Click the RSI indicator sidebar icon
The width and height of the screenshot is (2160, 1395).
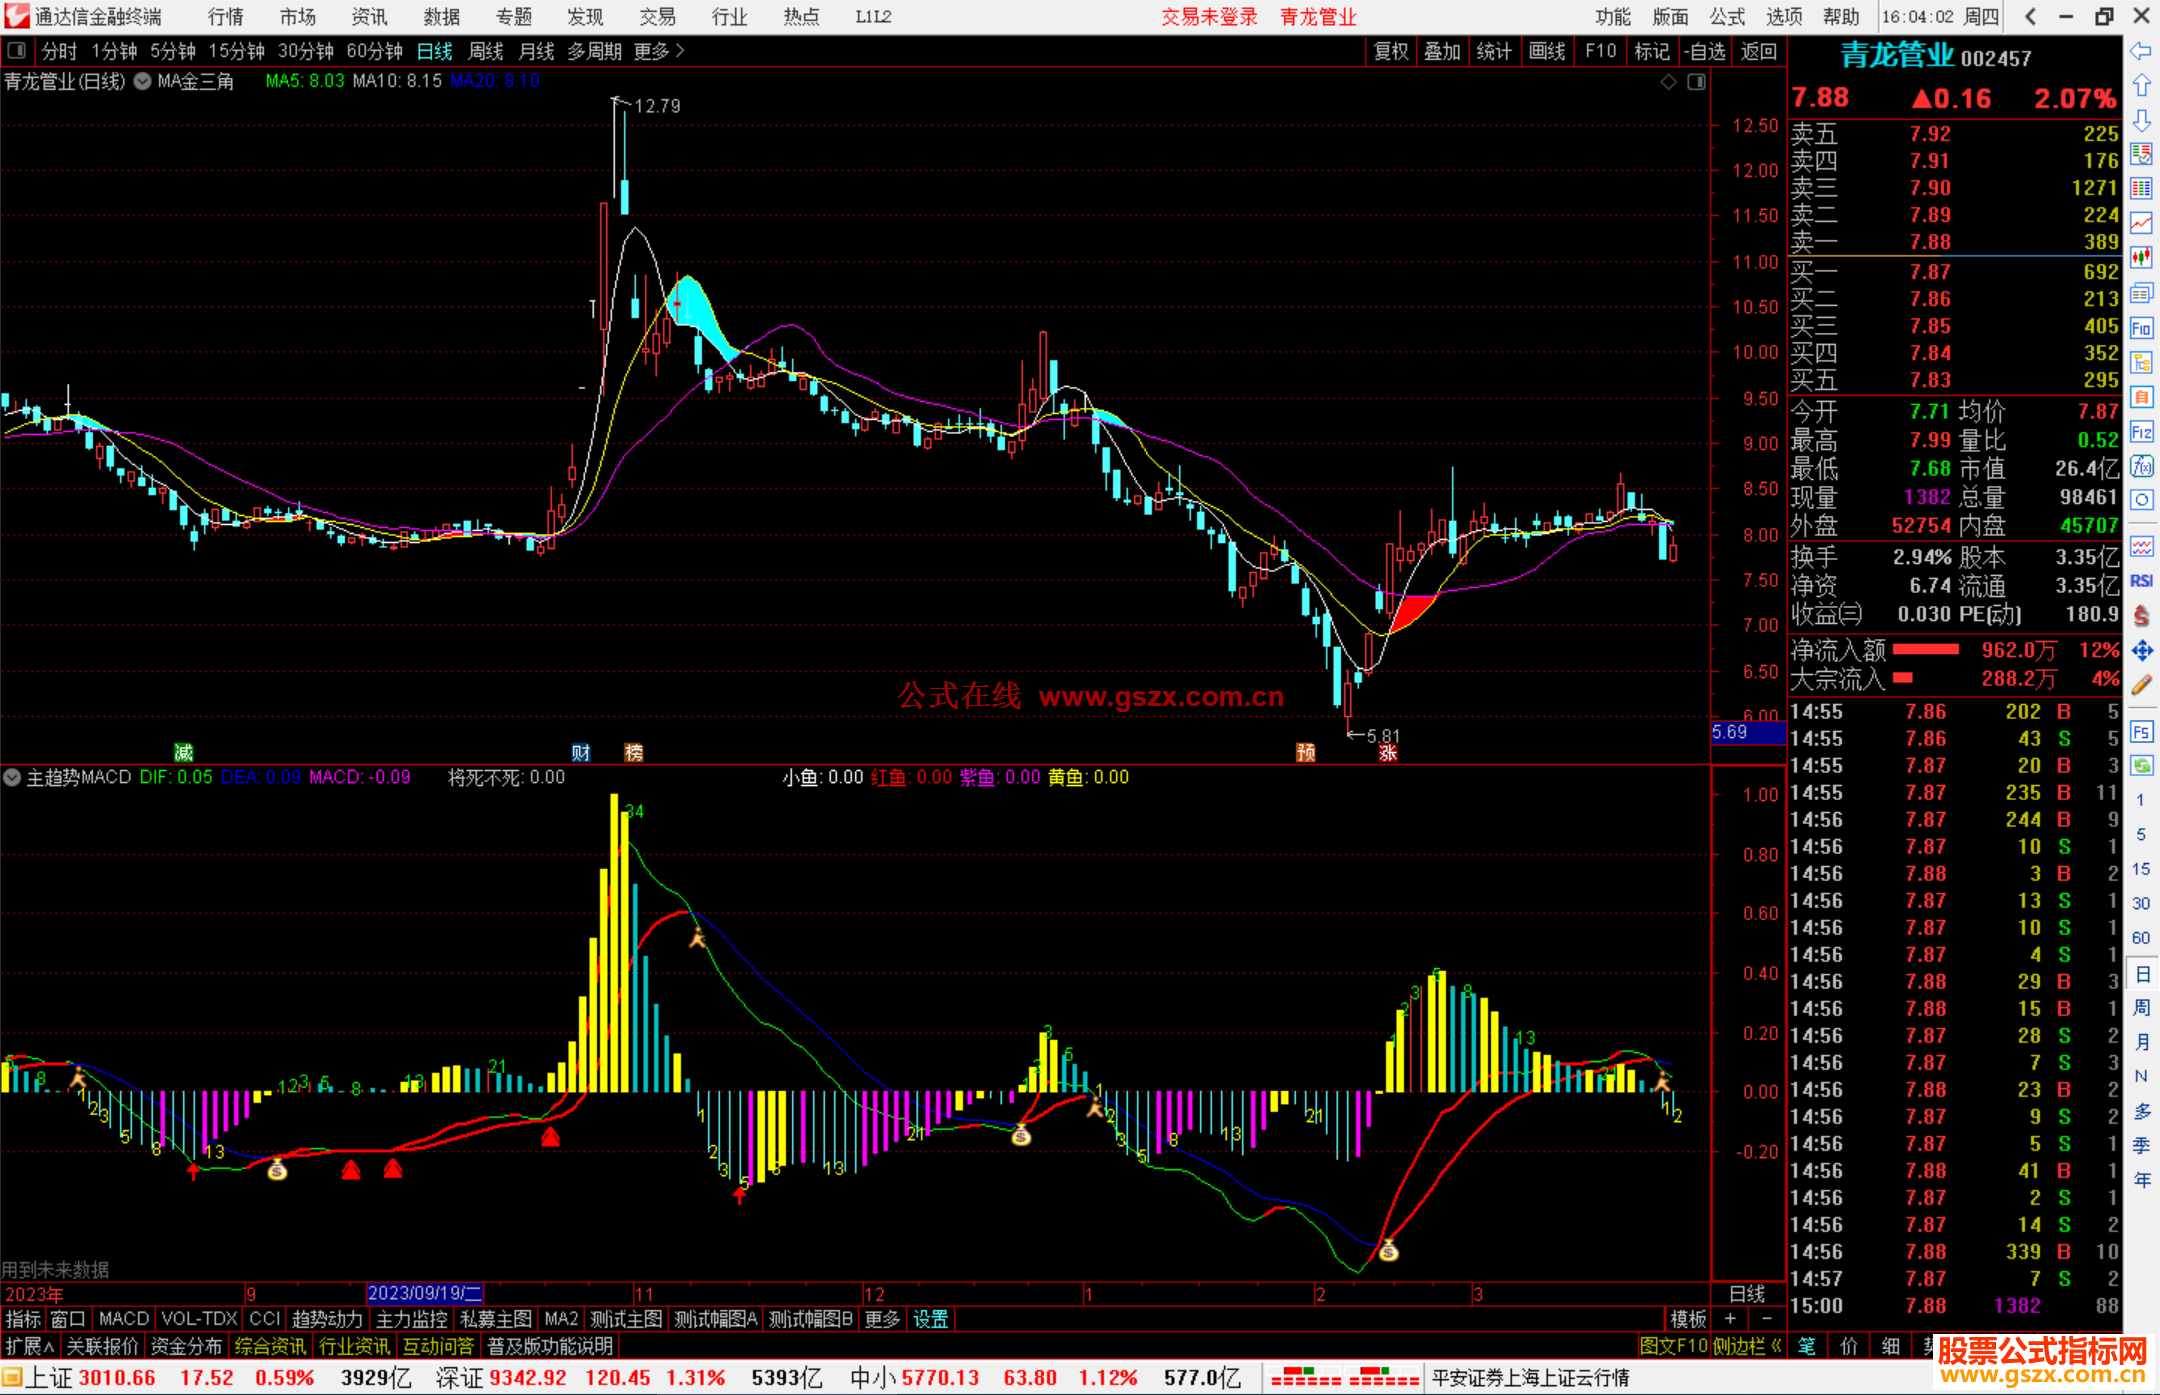(2141, 581)
